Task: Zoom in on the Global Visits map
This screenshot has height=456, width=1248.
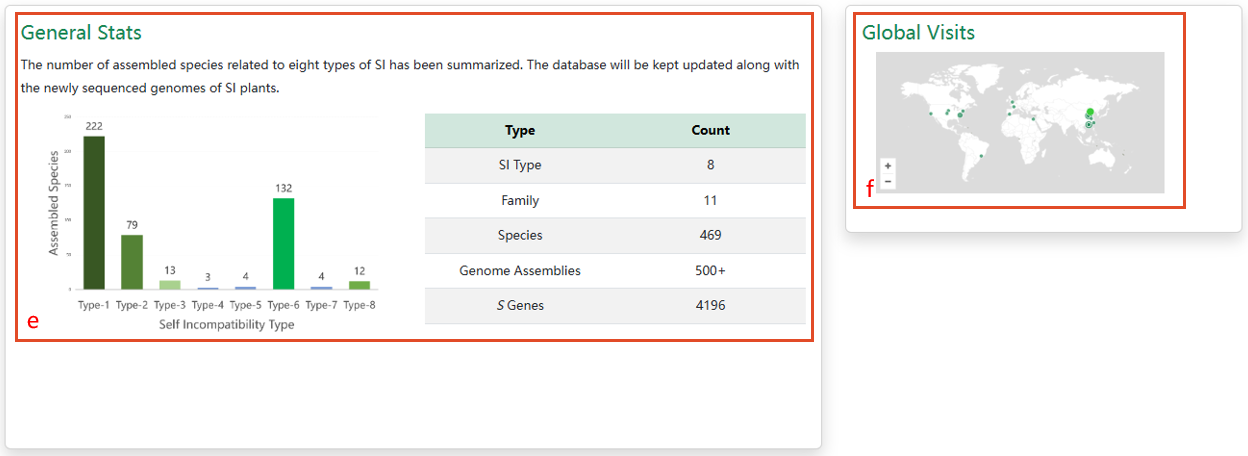Action: tap(888, 166)
